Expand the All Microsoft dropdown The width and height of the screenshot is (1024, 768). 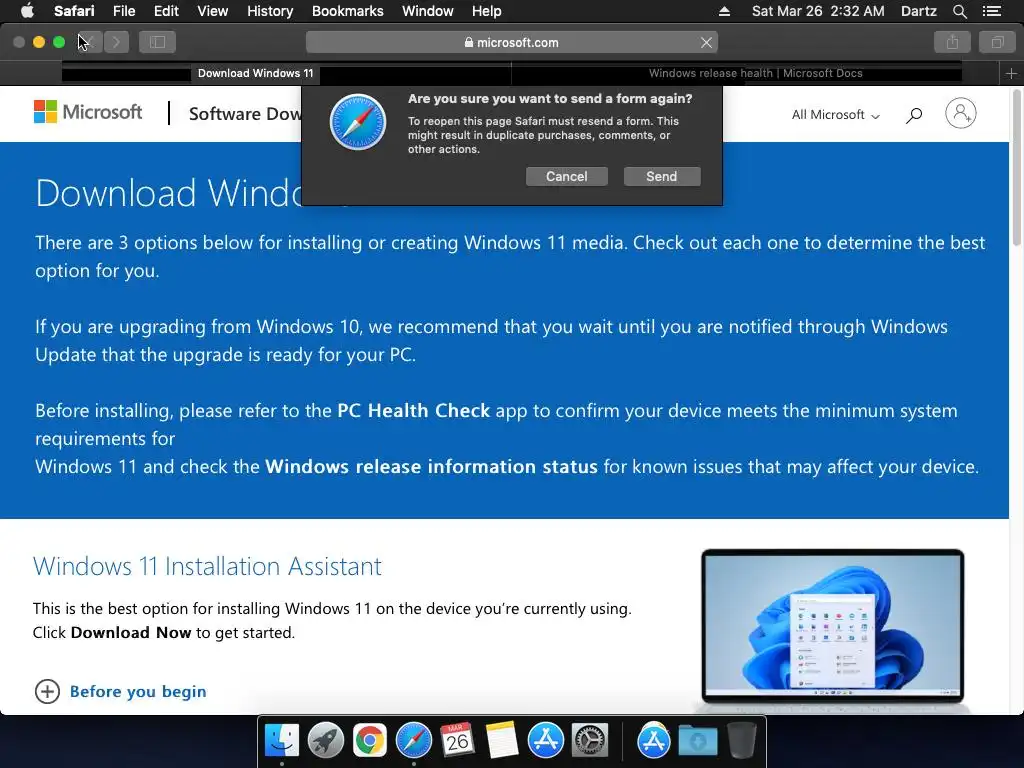836,115
